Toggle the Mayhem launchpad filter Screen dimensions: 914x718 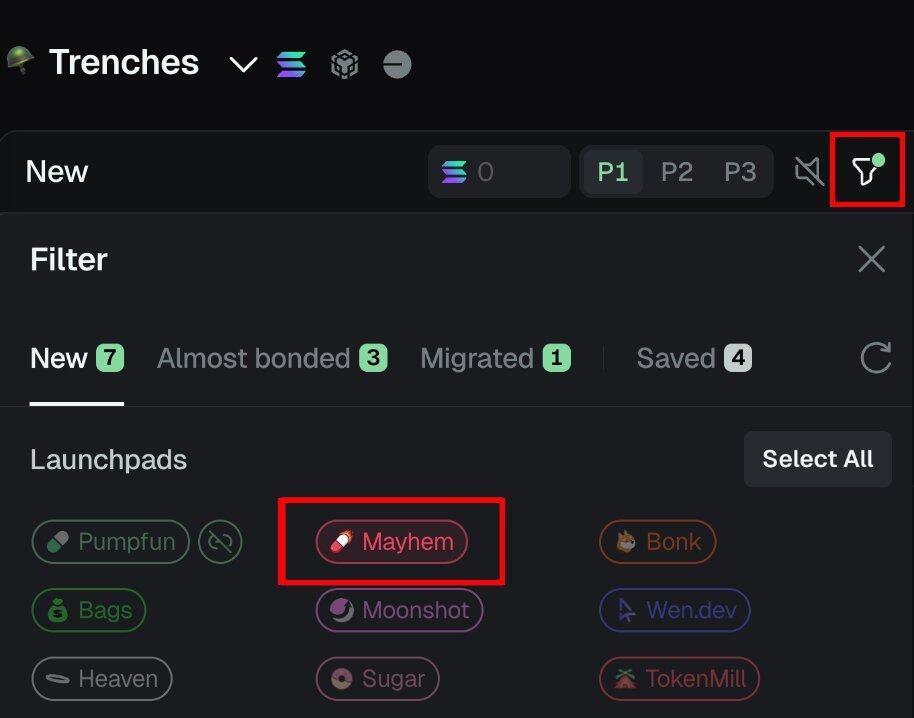tap(392, 542)
